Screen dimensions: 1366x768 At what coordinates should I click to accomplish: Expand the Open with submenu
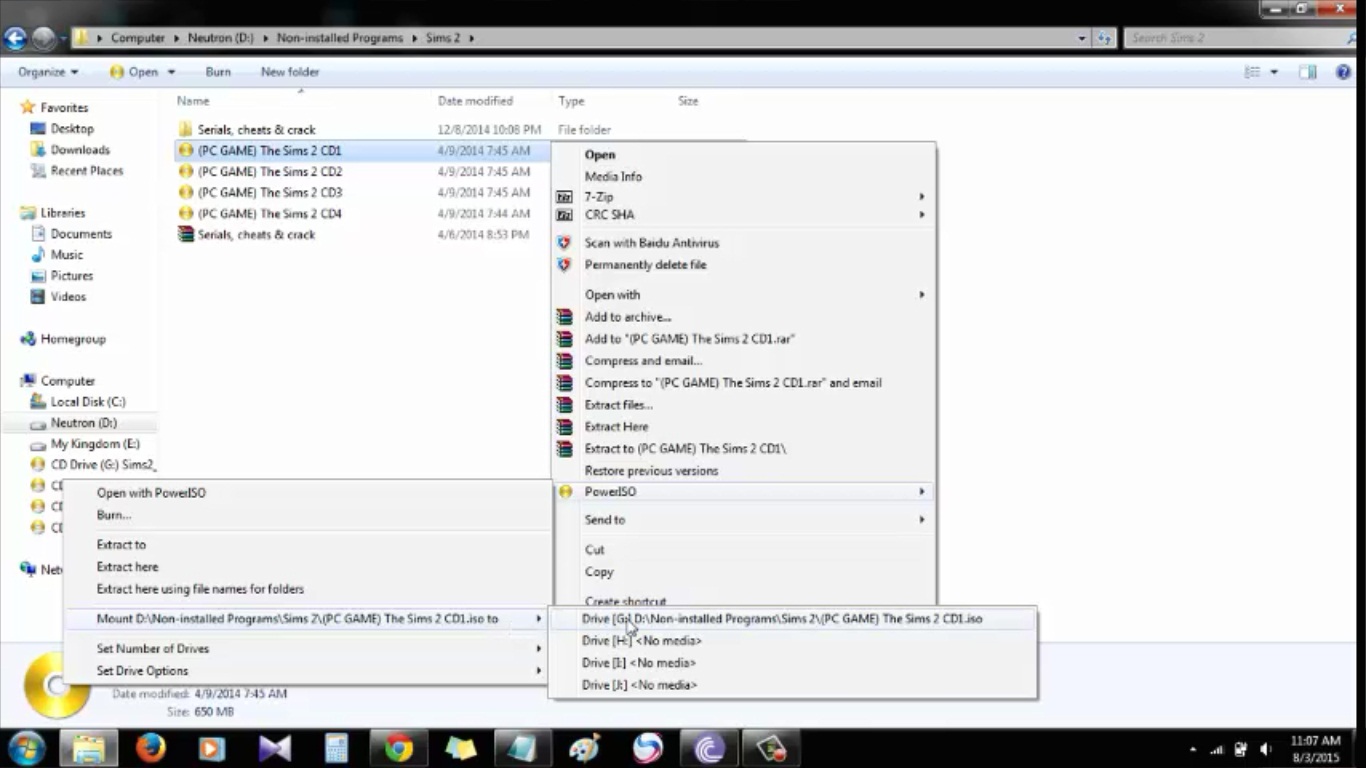(743, 294)
